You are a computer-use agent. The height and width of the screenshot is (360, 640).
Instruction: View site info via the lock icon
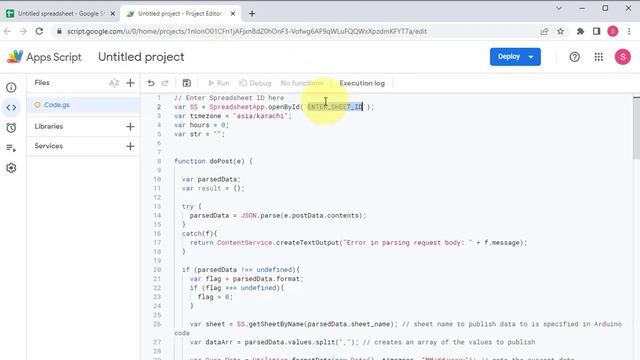tap(59, 31)
